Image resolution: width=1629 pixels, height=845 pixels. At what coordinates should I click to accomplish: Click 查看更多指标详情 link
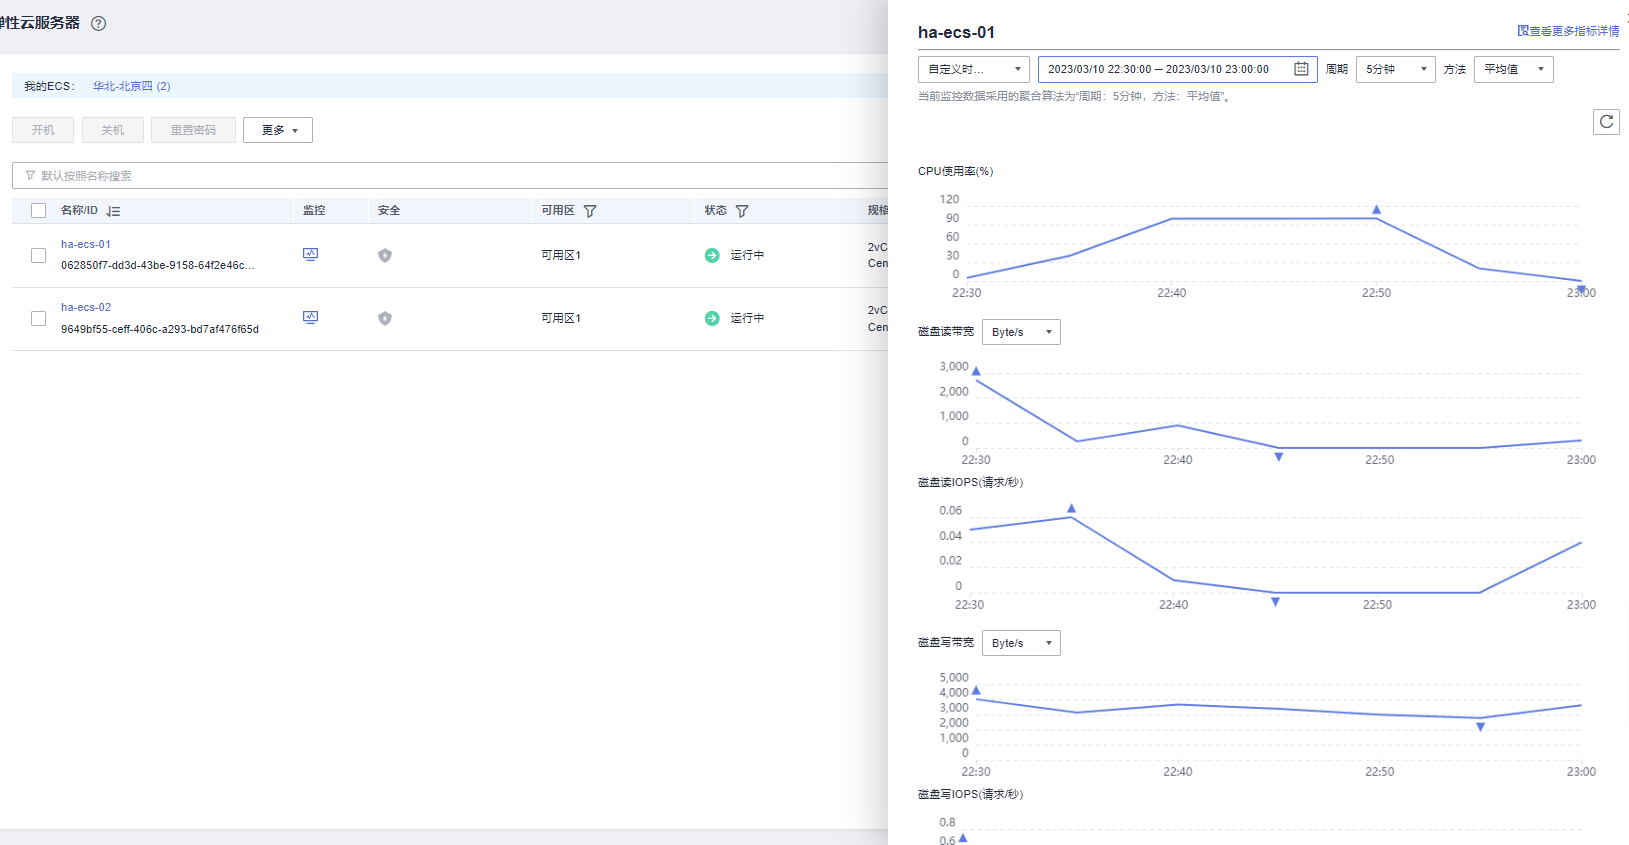point(1569,31)
